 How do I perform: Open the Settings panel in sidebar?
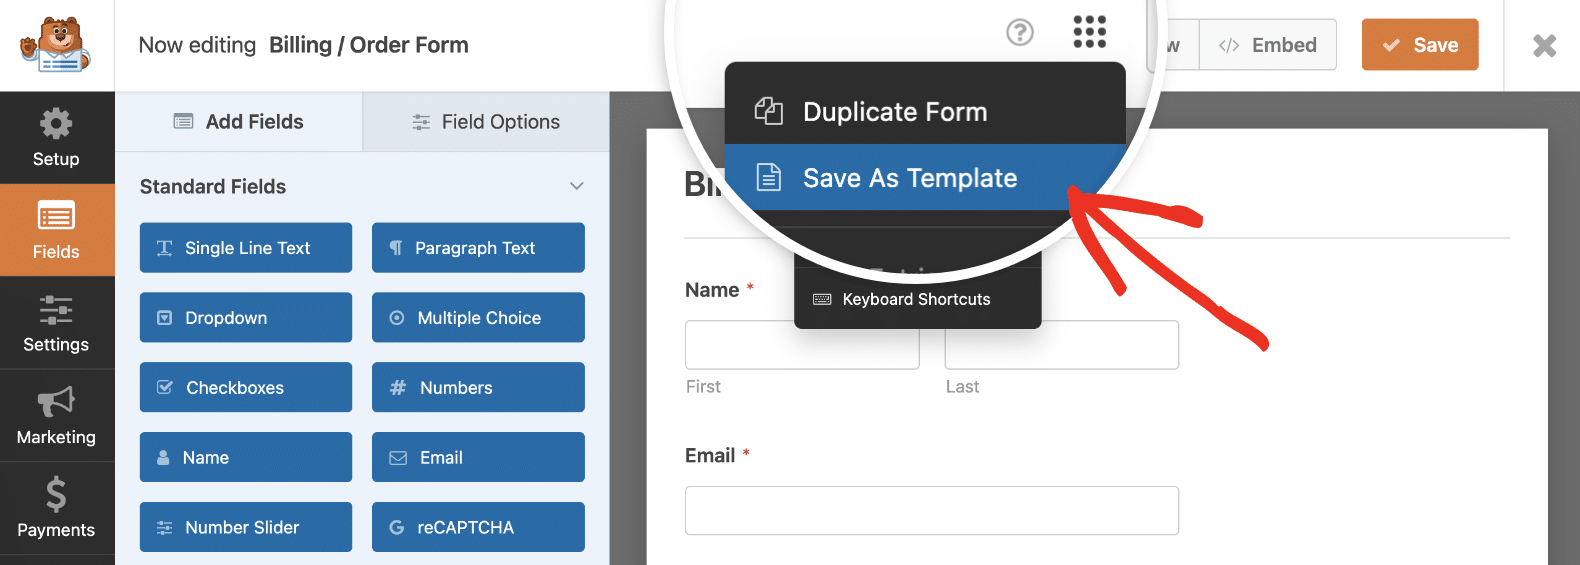tap(56, 323)
